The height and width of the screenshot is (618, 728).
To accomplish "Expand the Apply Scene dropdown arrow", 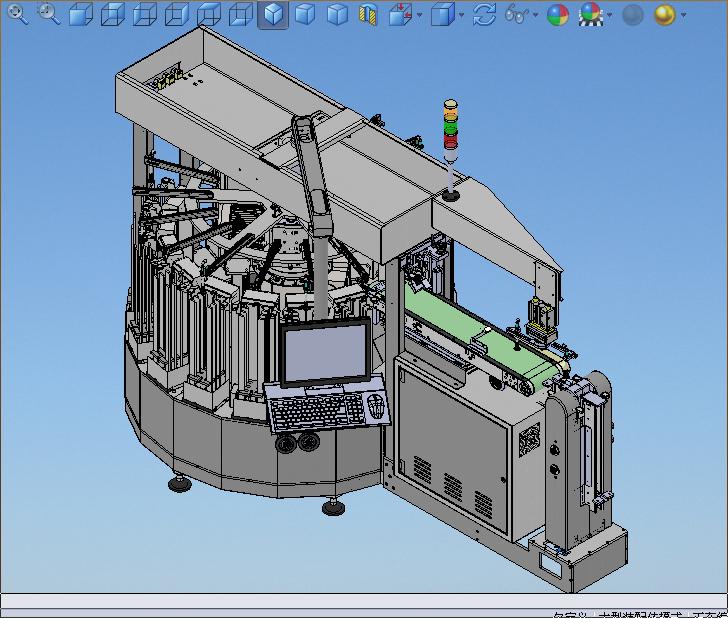I will [609, 15].
